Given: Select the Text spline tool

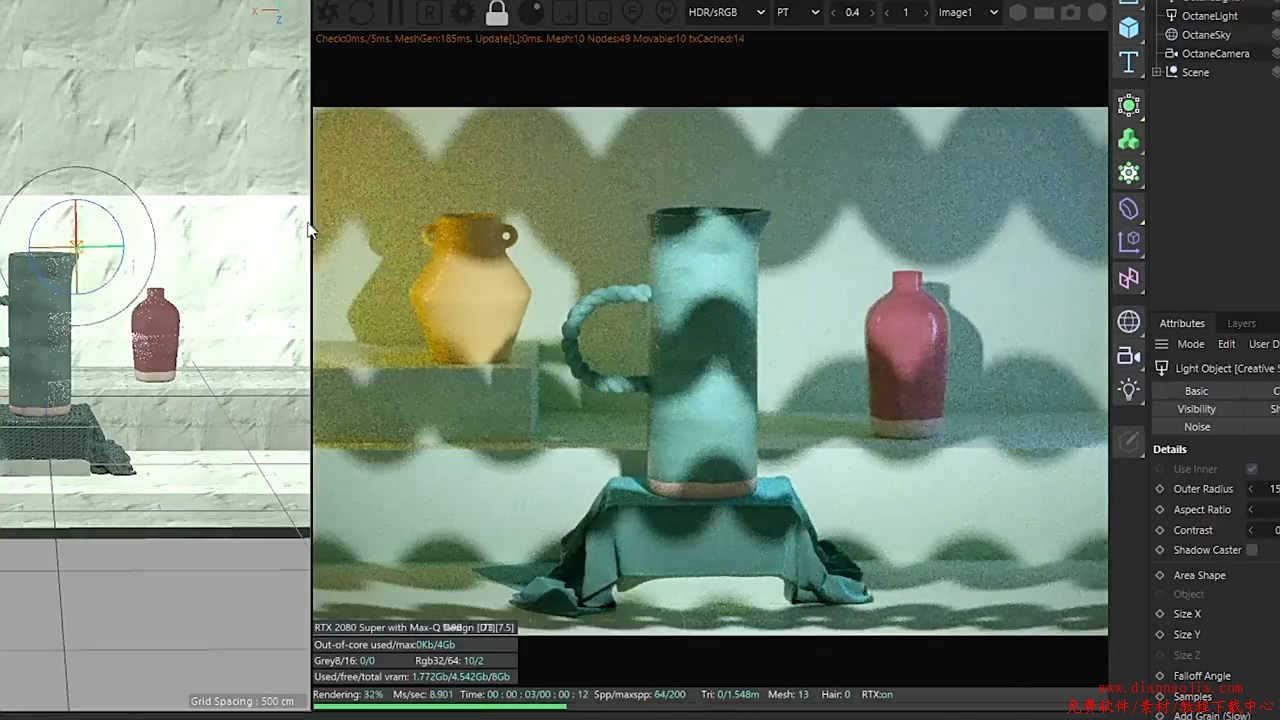Looking at the screenshot, I should 1129,63.
